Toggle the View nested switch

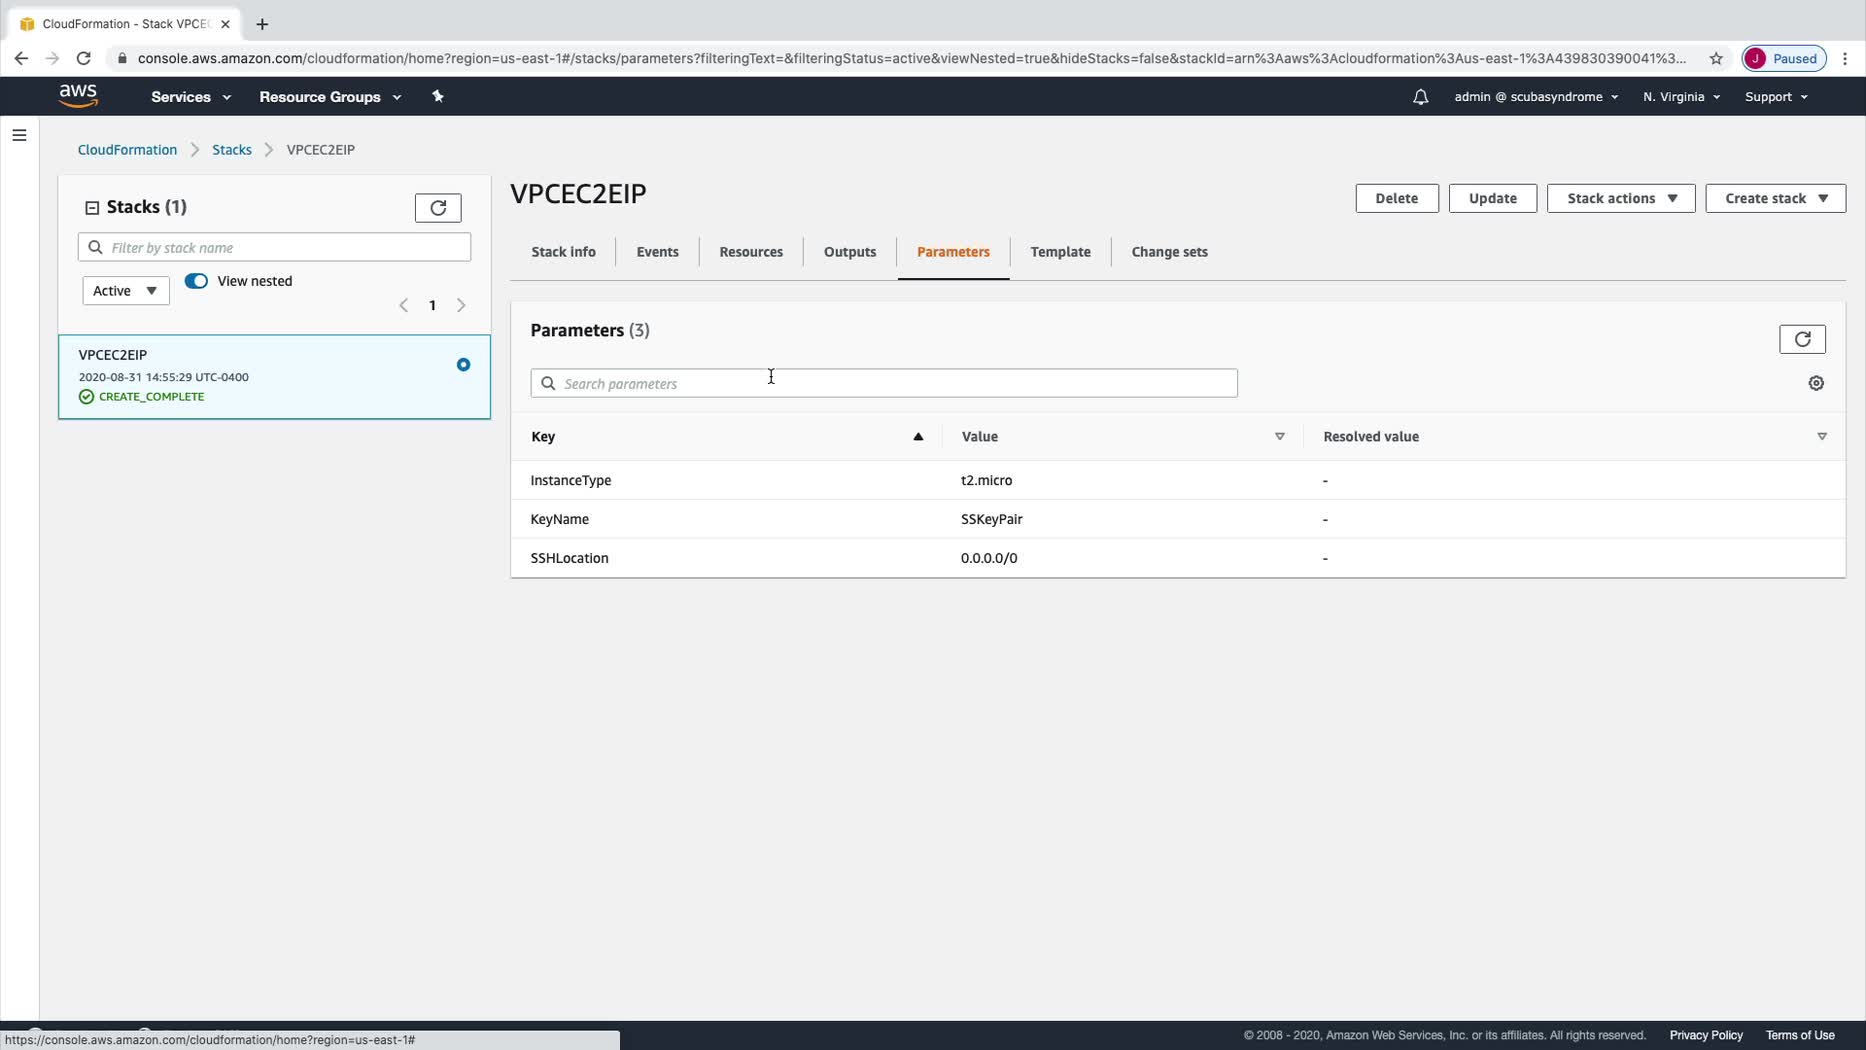[196, 281]
